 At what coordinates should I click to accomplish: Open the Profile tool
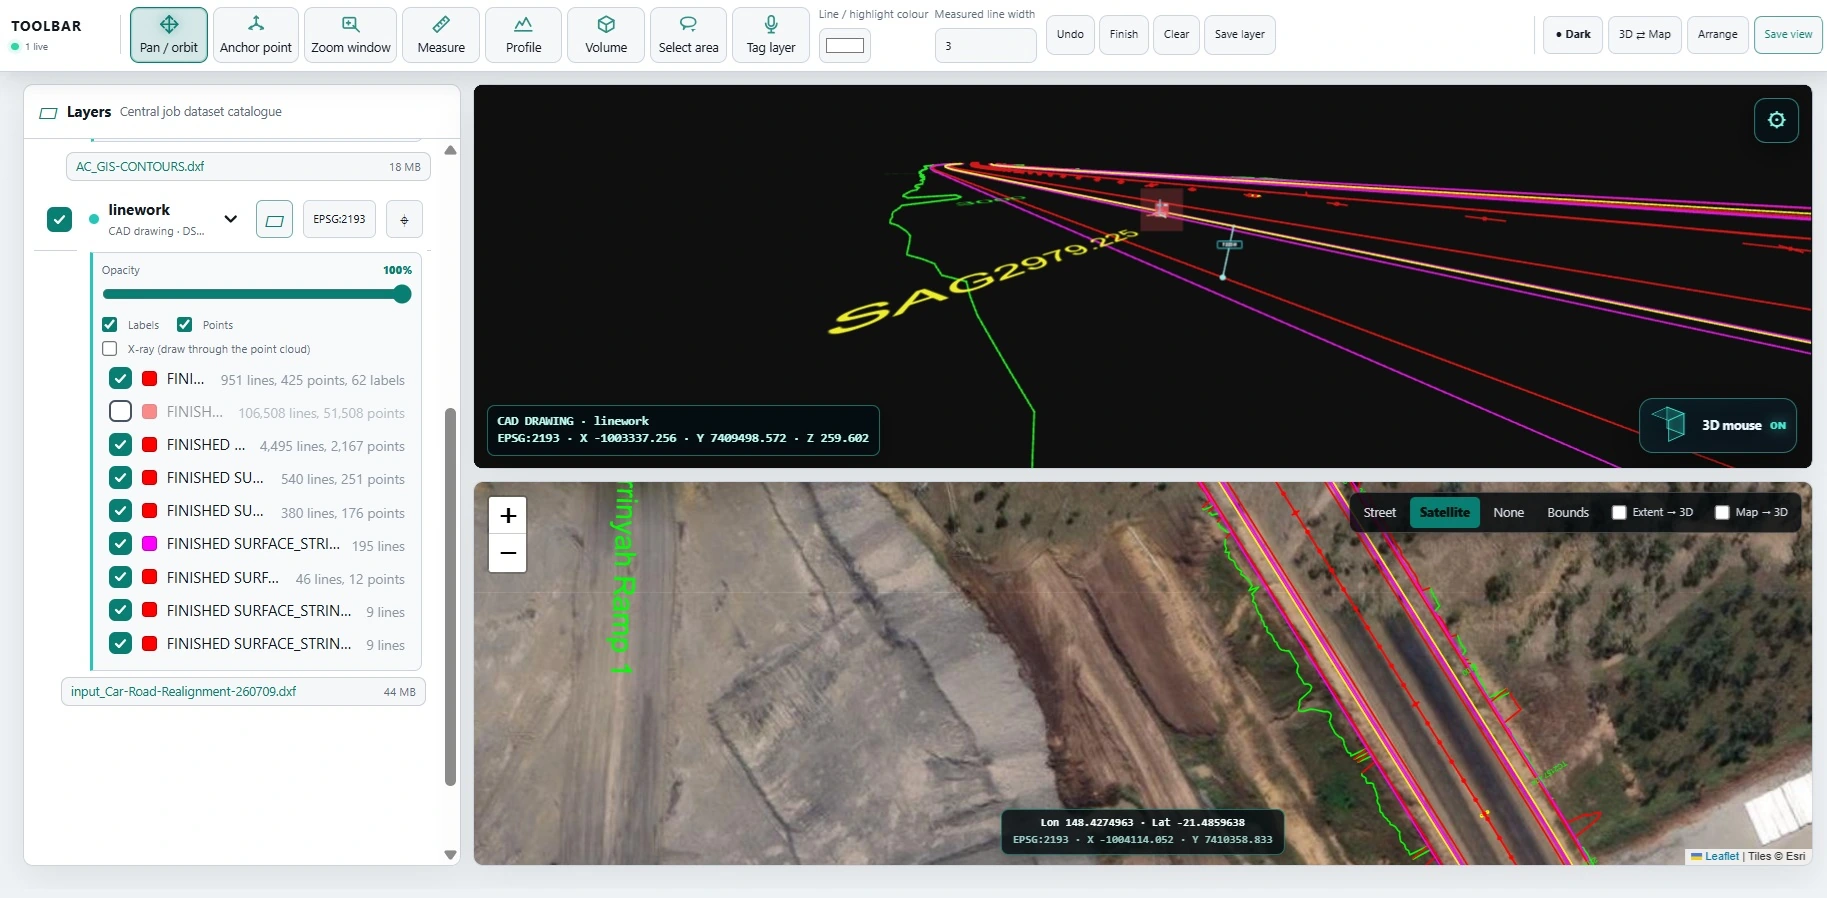point(523,35)
